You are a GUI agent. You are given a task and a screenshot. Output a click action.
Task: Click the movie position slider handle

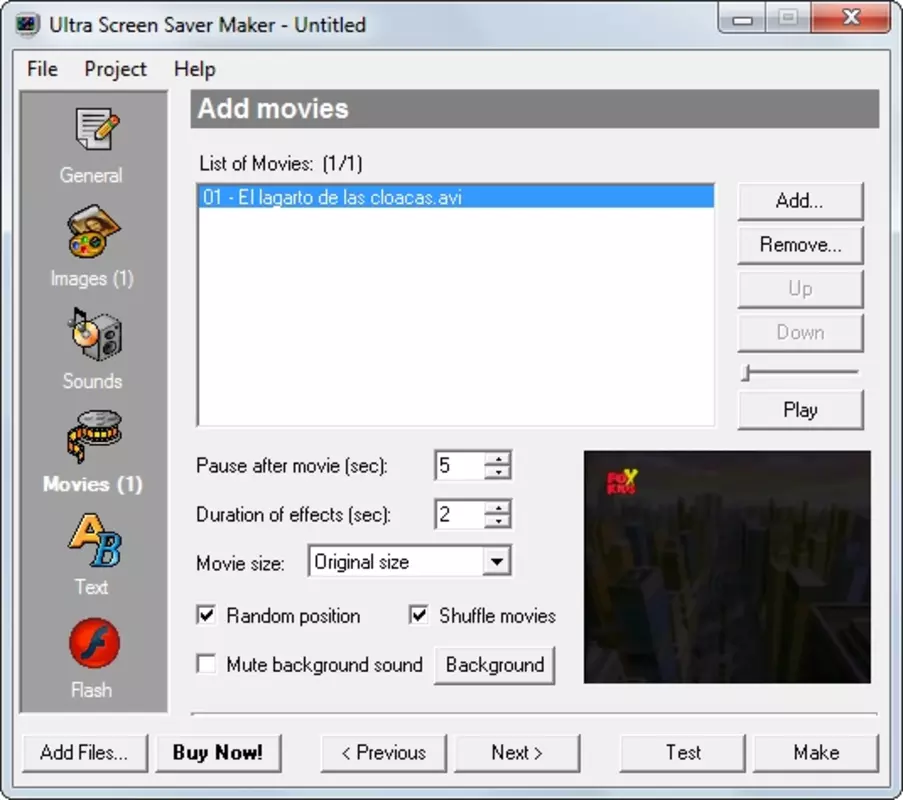click(x=746, y=373)
